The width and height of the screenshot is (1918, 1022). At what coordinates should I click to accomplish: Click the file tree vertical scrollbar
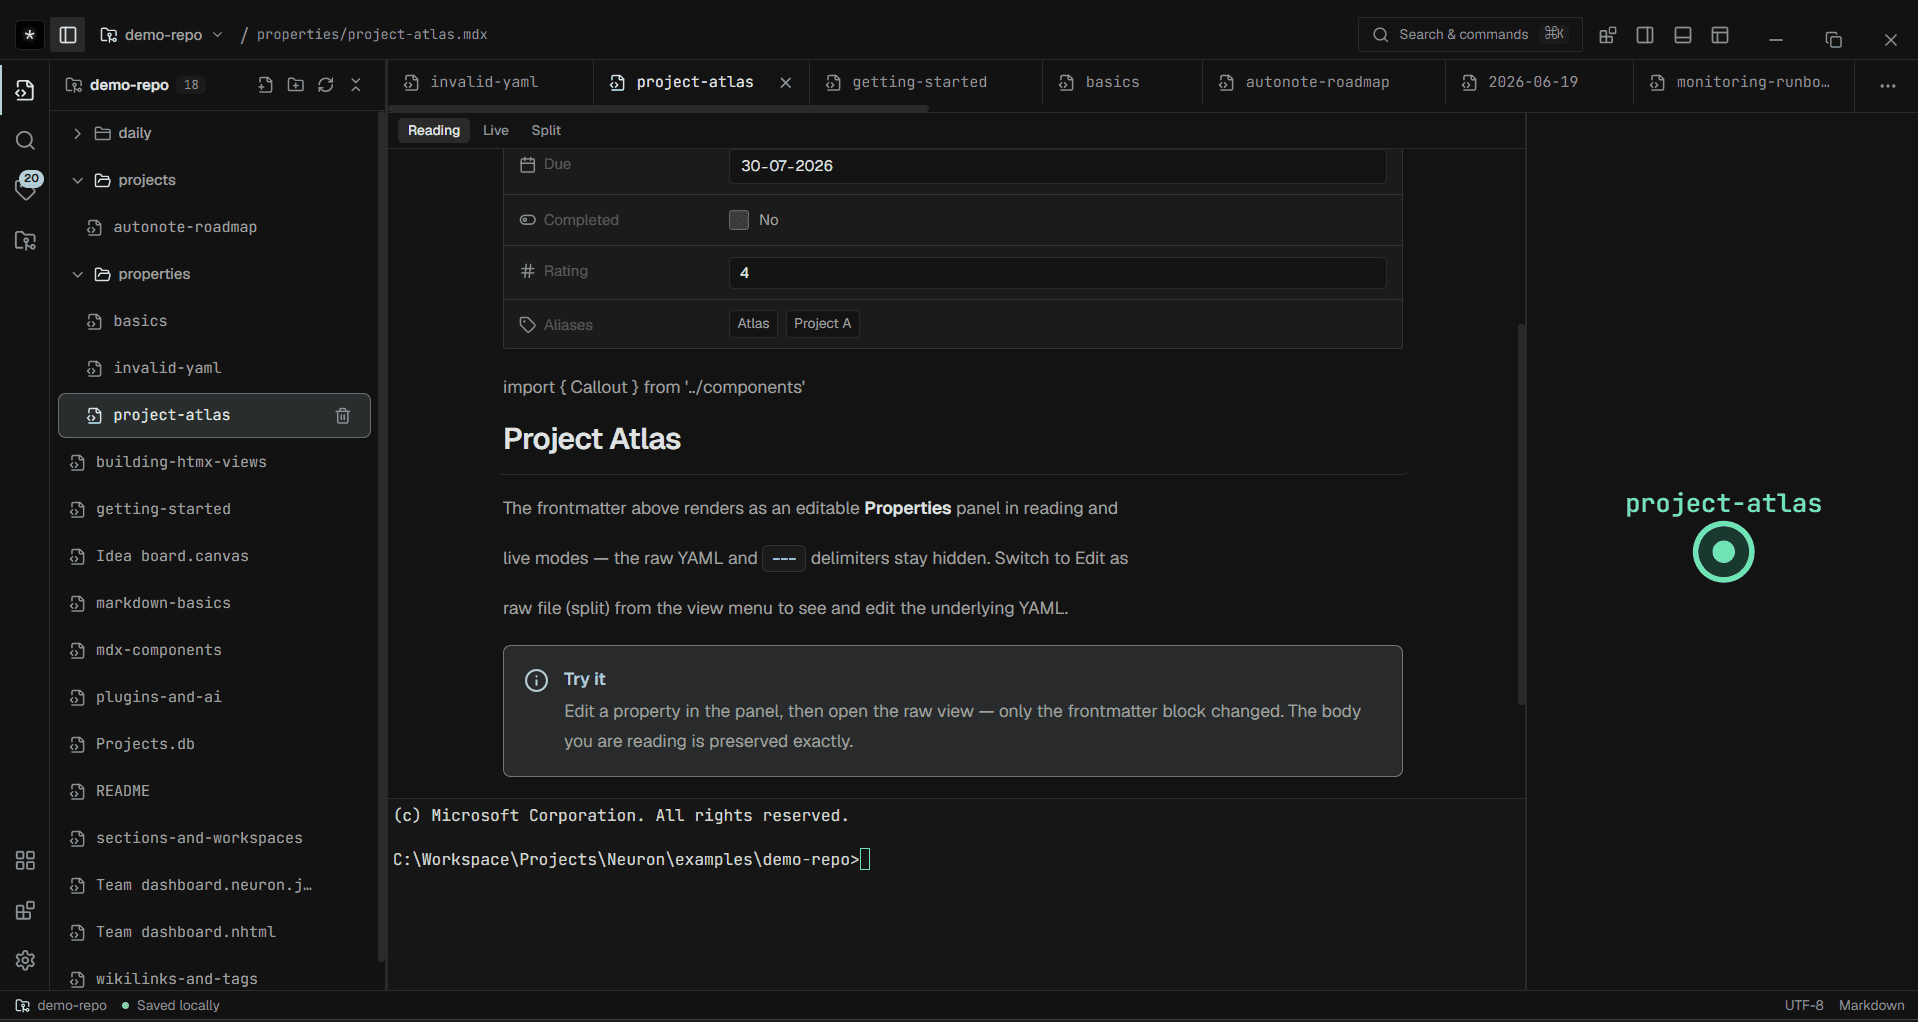point(381,536)
